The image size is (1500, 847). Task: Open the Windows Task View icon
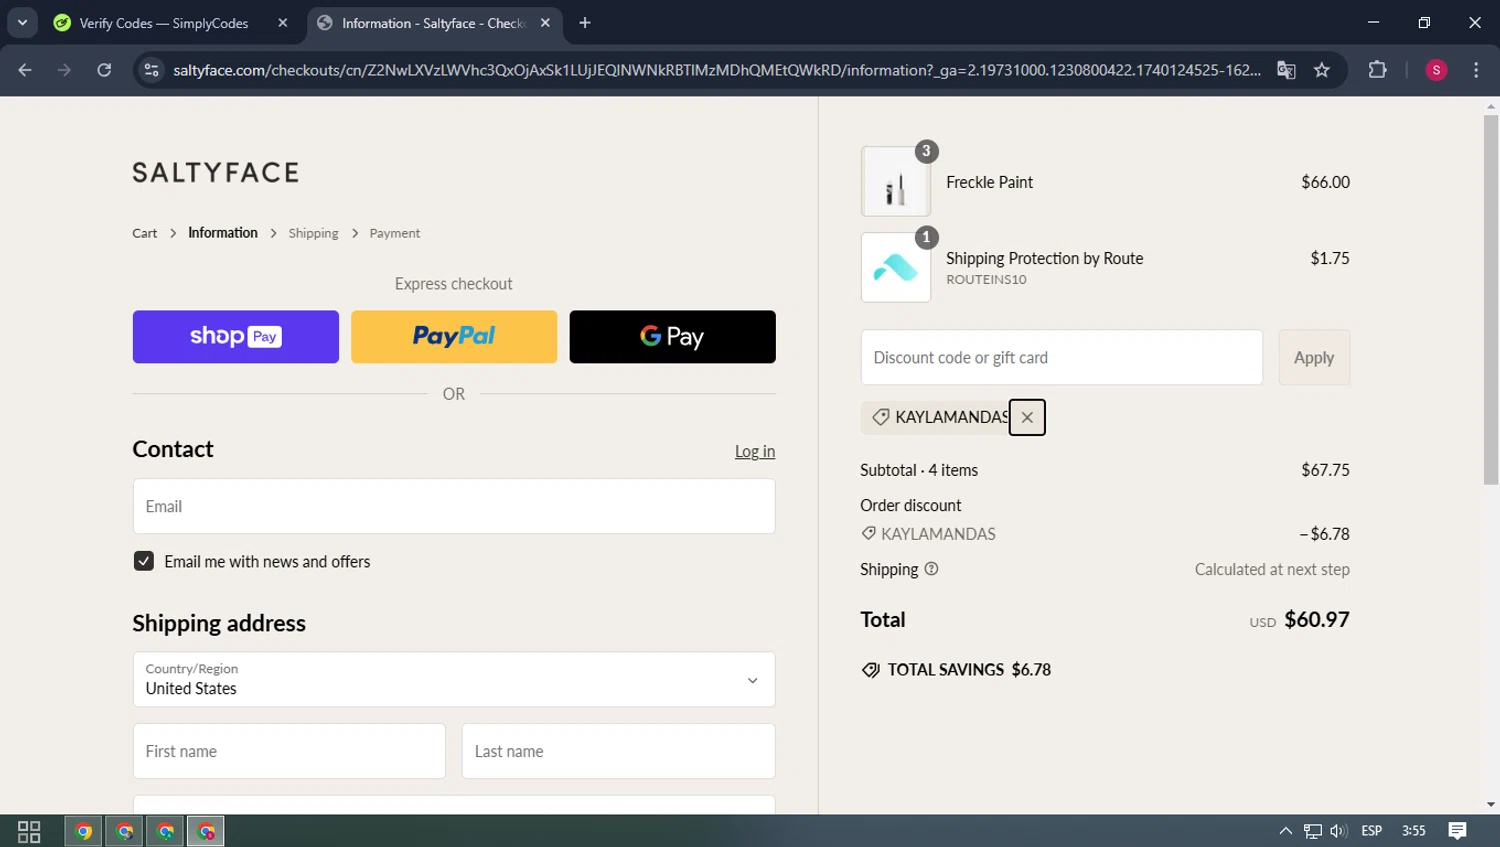click(29, 831)
